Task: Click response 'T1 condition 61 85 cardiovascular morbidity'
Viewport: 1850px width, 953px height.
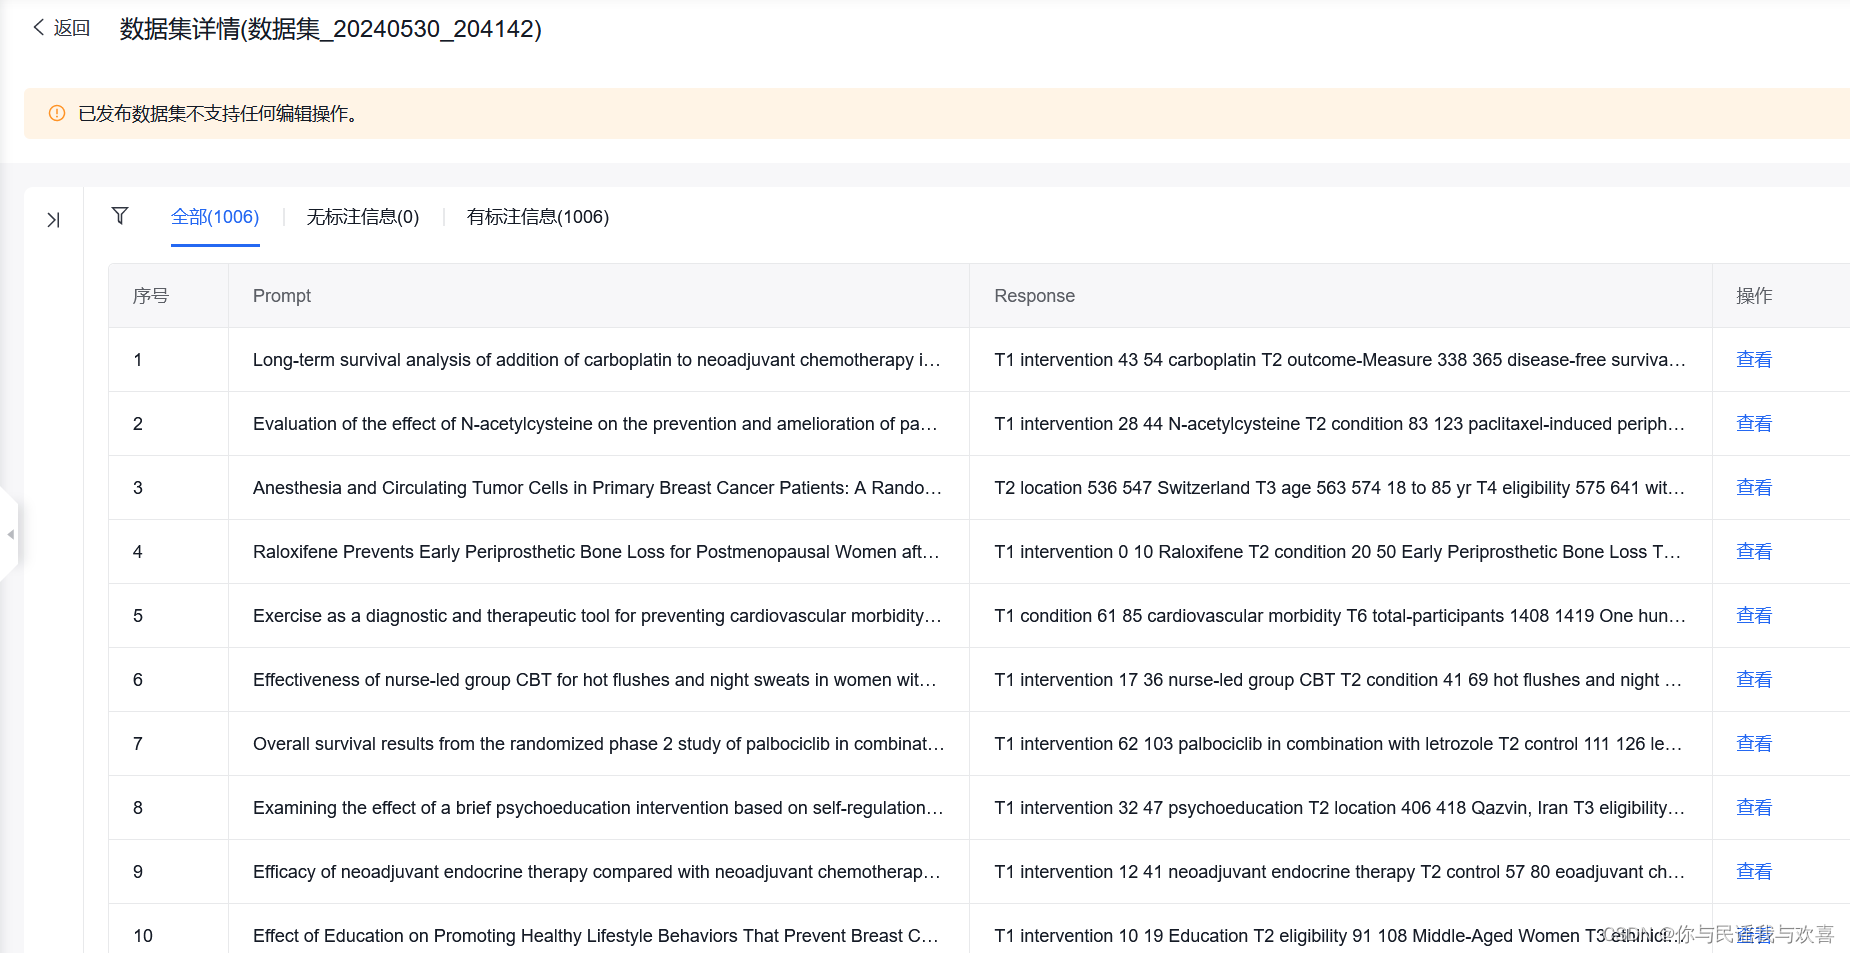Action: [1340, 616]
